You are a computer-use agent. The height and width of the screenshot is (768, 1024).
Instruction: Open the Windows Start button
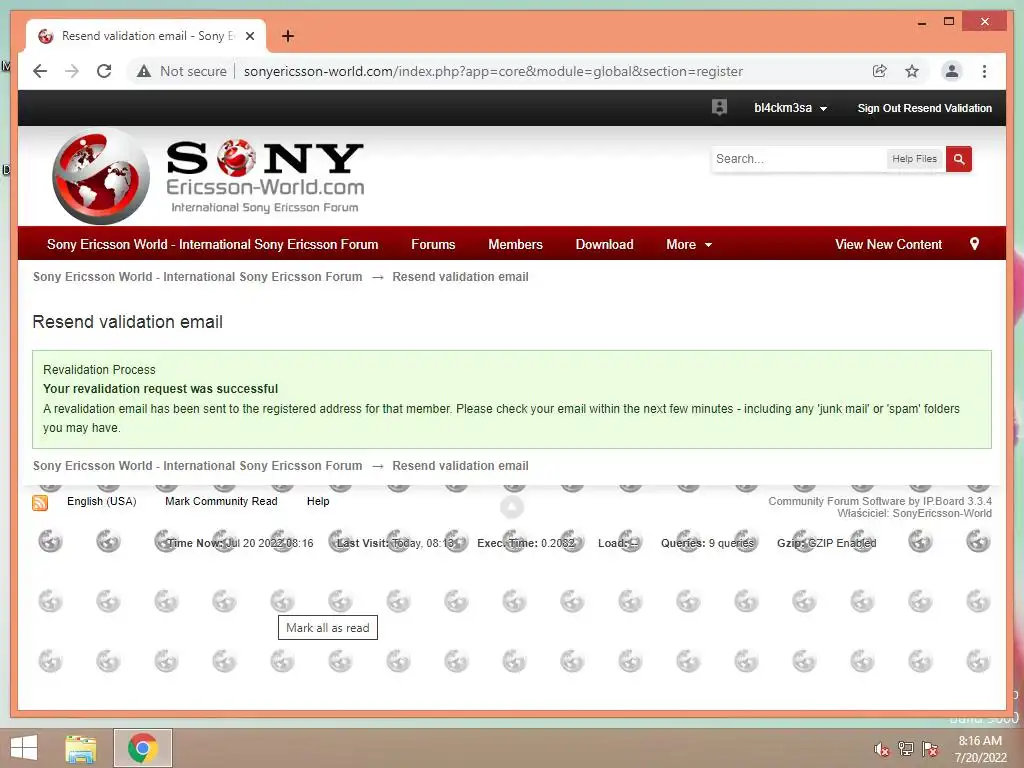click(24, 748)
